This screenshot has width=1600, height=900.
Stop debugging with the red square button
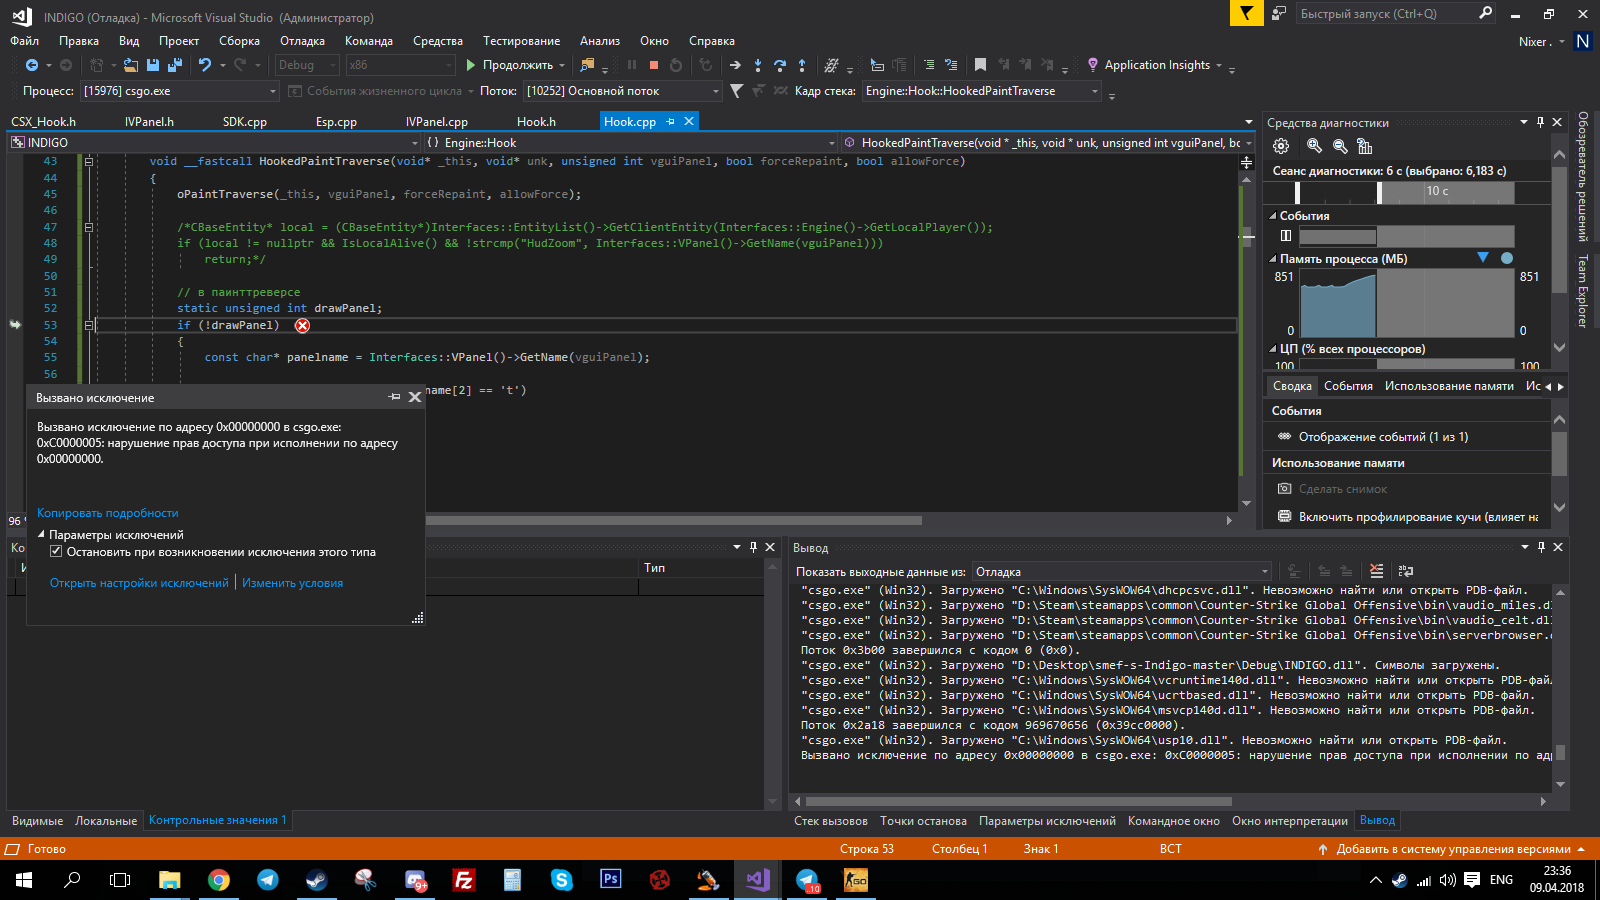tap(654, 65)
